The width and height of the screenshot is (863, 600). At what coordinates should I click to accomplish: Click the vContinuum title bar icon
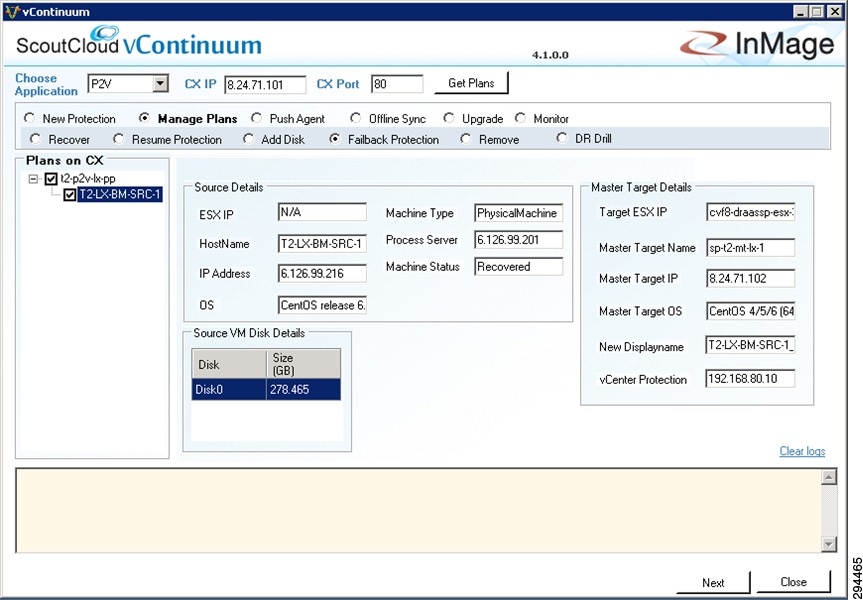point(12,12)
